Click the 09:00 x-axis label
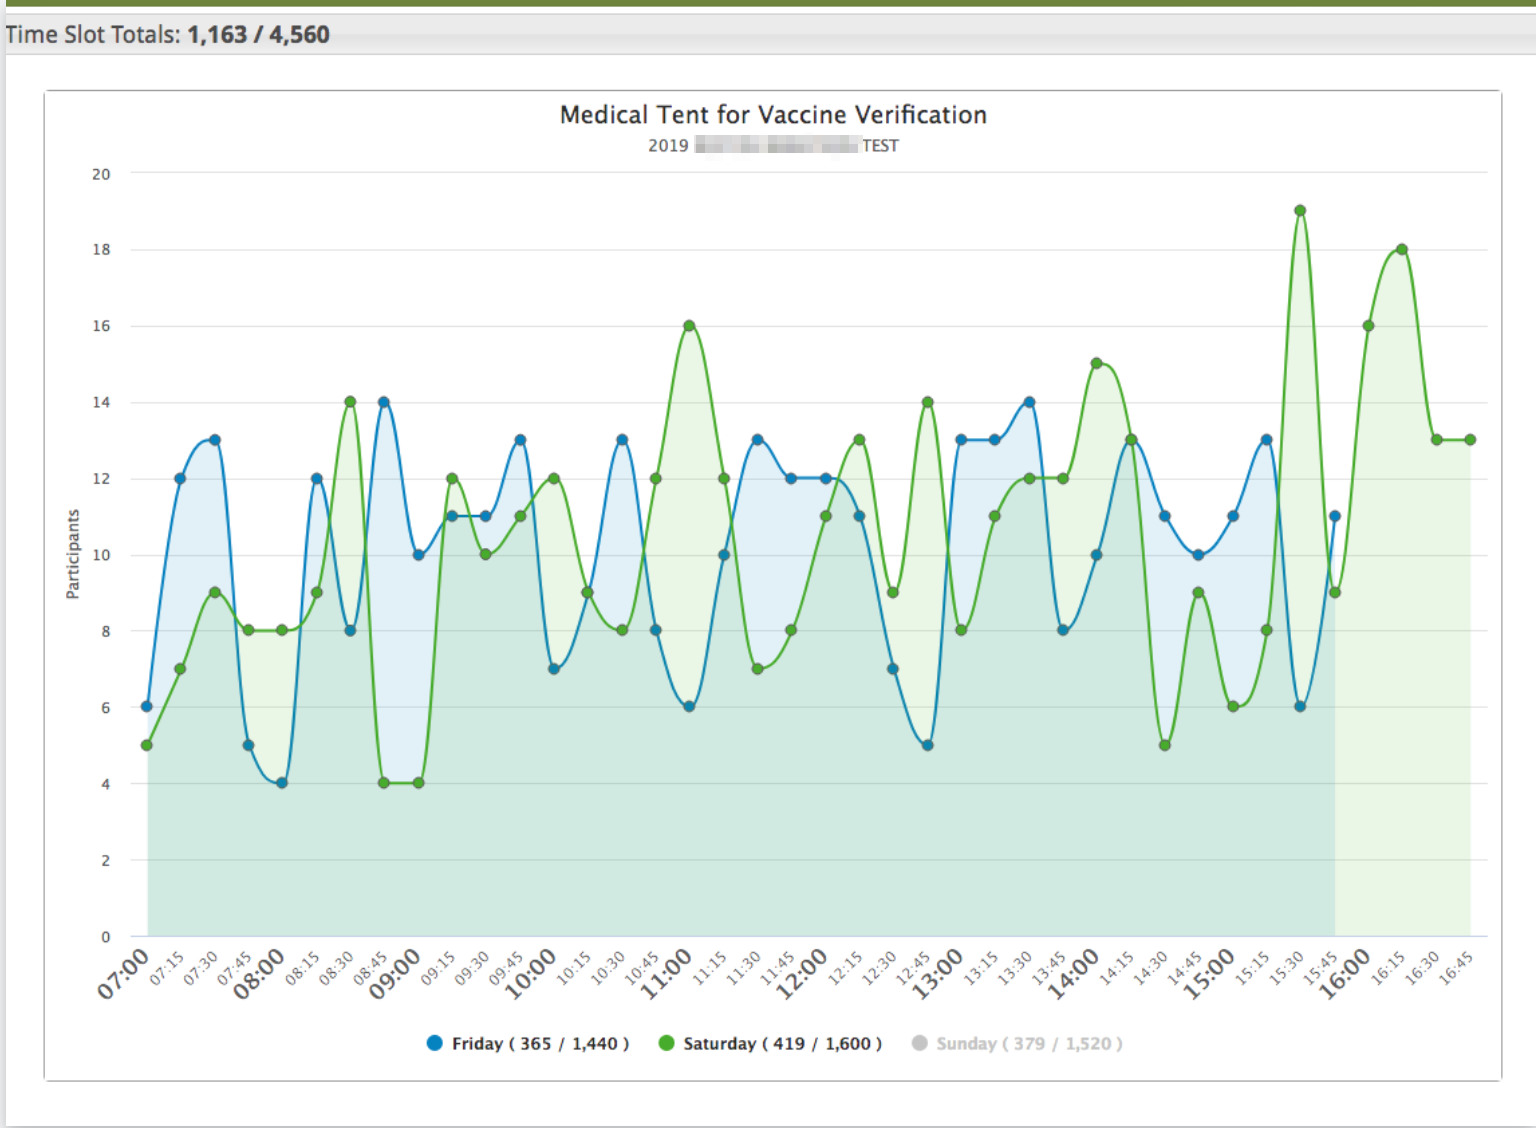This screenshot has height=1128, width=1536. [395, 973]
